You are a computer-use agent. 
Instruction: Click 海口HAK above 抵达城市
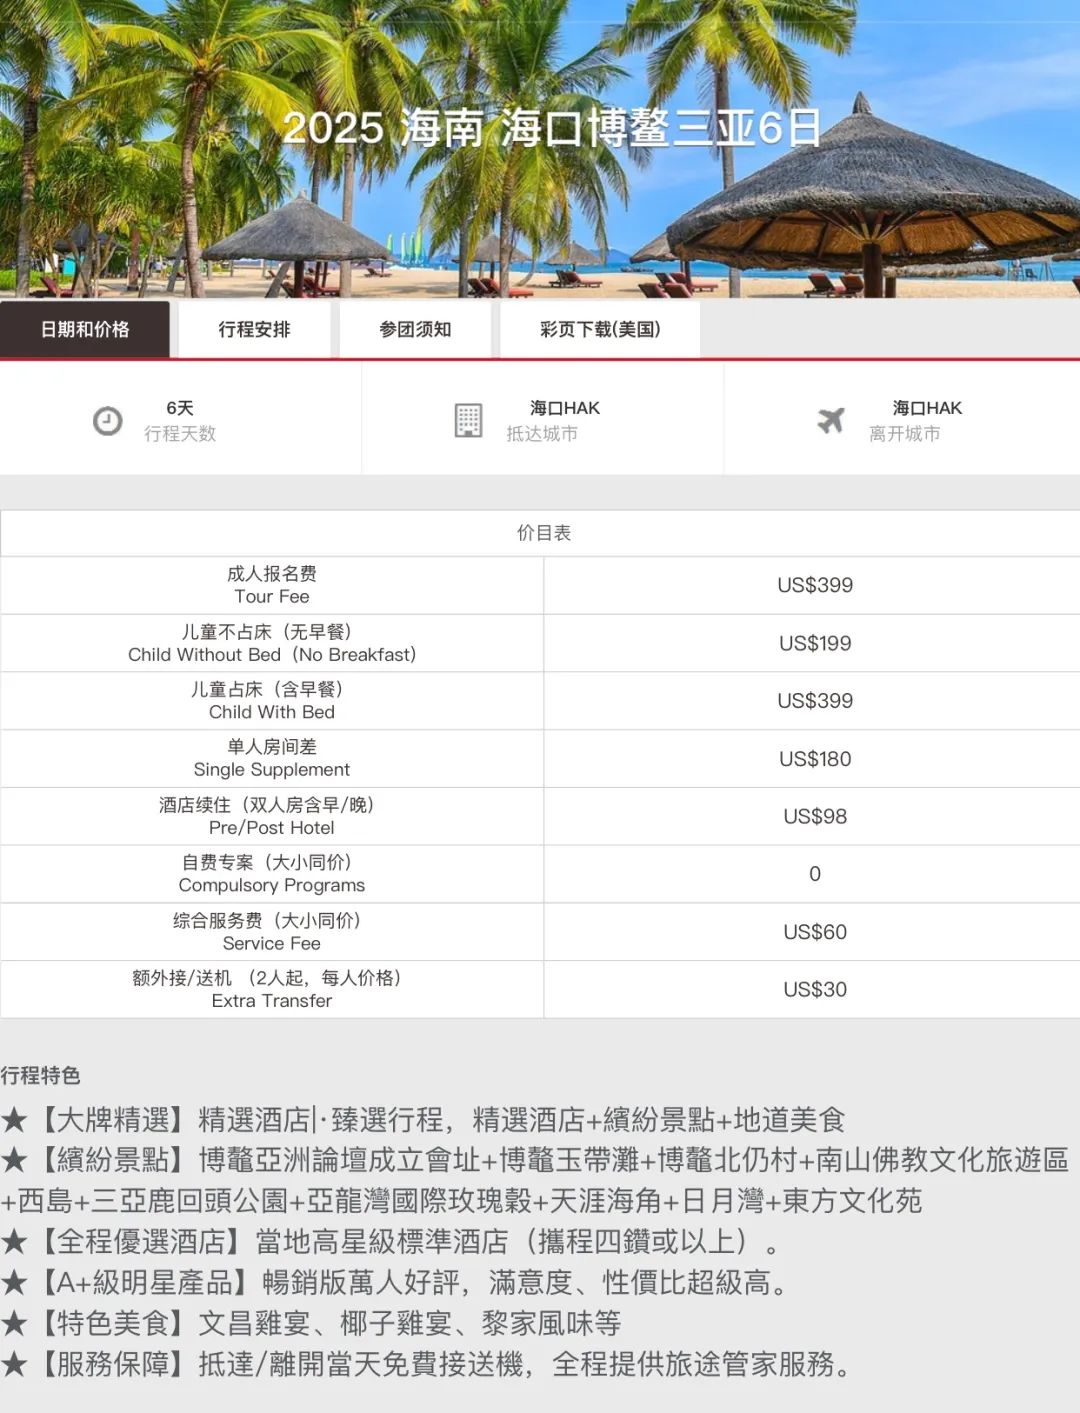pos(565,408)
